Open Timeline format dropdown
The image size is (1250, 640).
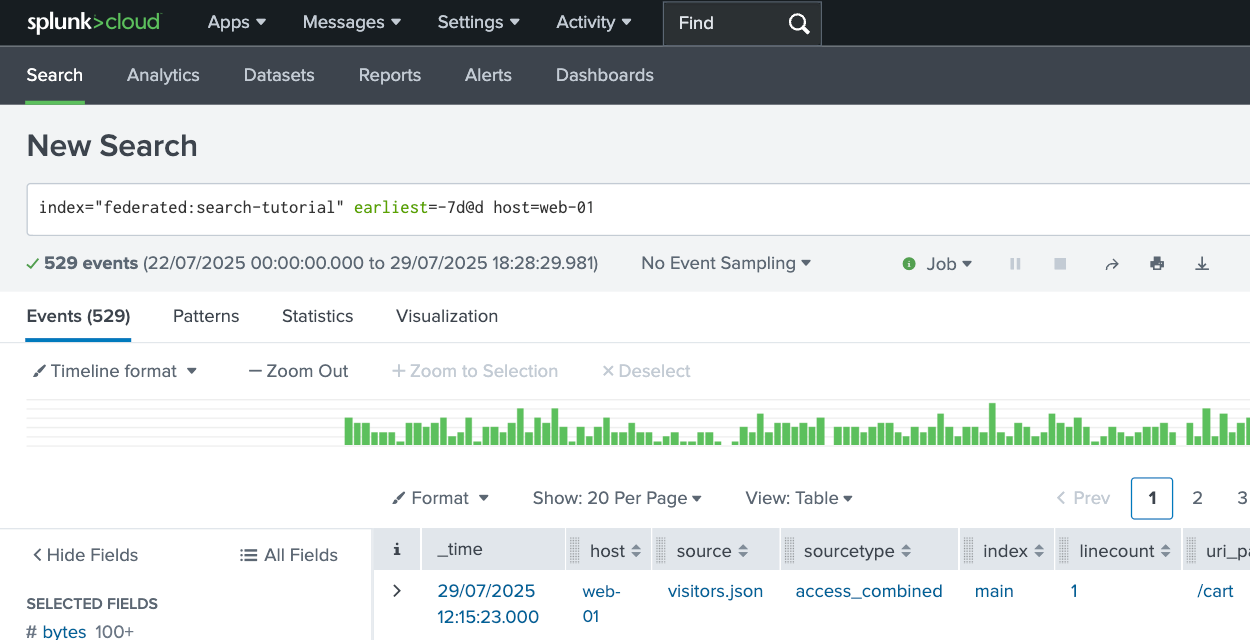tap(115, 371)
